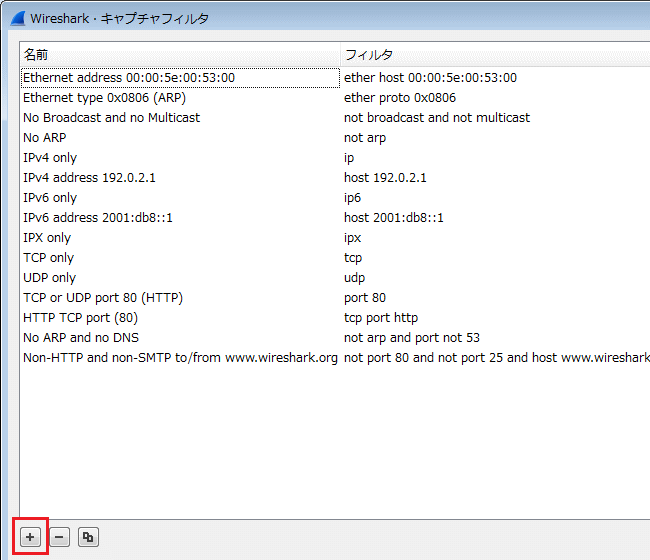Select the 'No ARP' filter name
The image size is (650, 560).
coord(45,138)
